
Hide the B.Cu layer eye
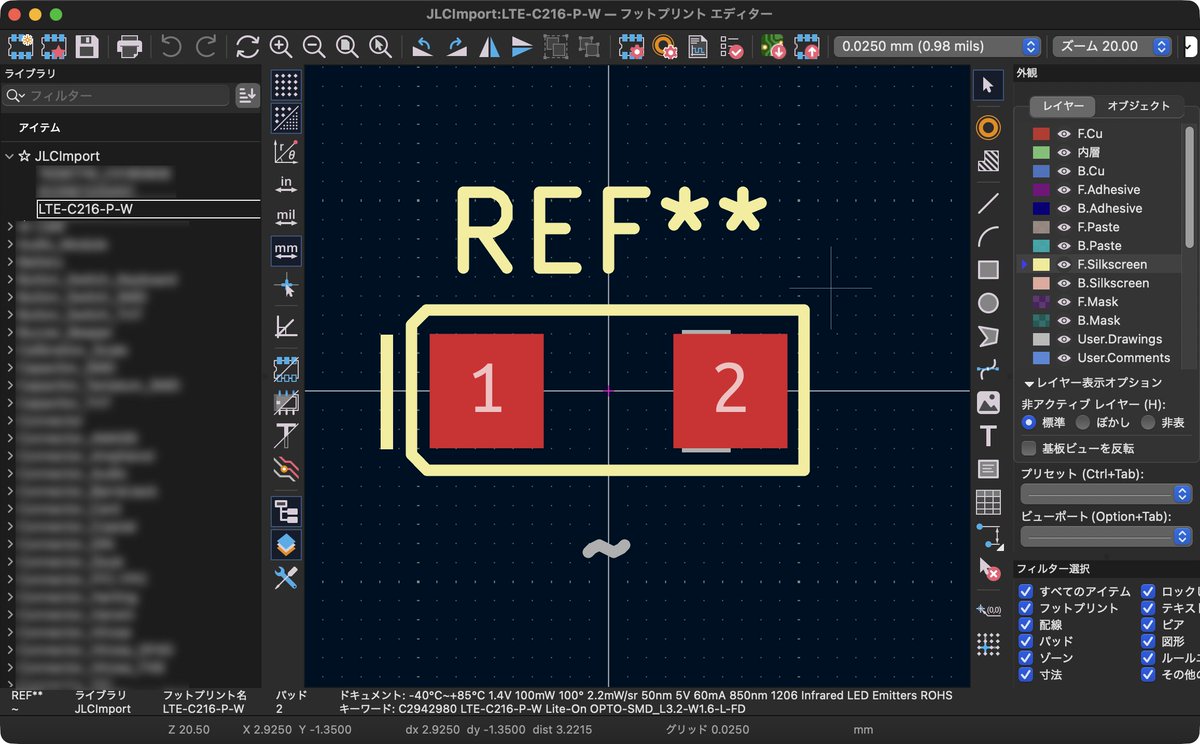tap(1064, 171)
